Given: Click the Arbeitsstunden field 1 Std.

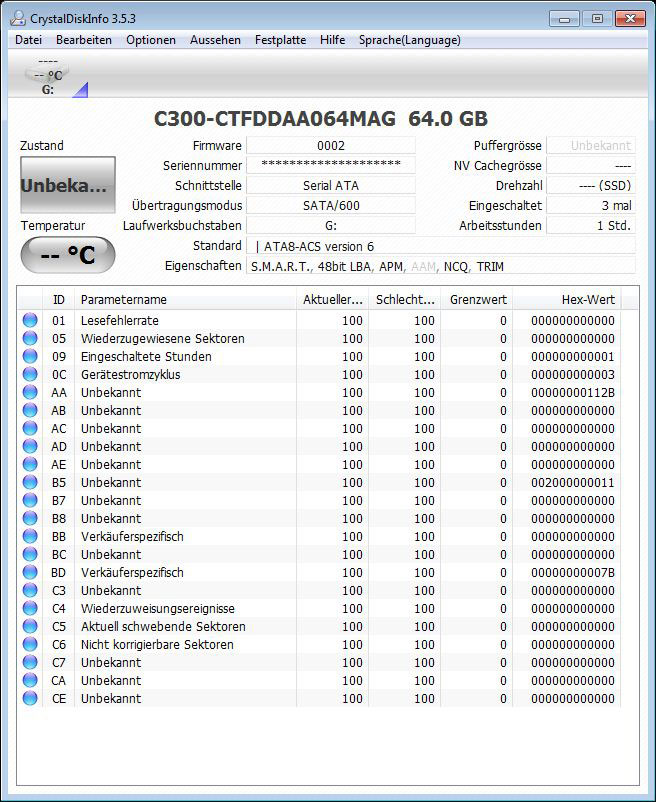Looking at the screenshot, I should click(591, 225).
